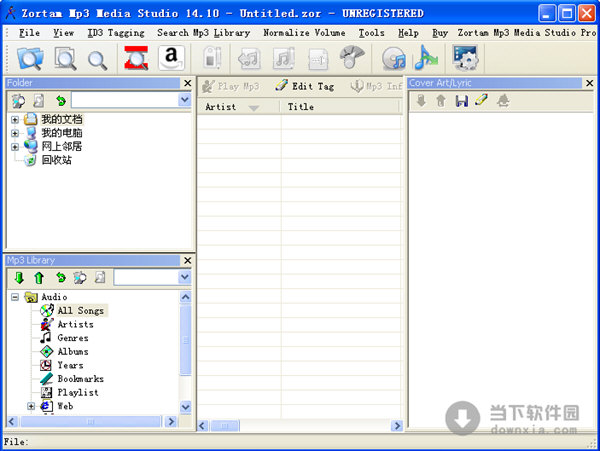
Task: Expand the 网上邻居 tree node
Action: click(x=15, y=147)
